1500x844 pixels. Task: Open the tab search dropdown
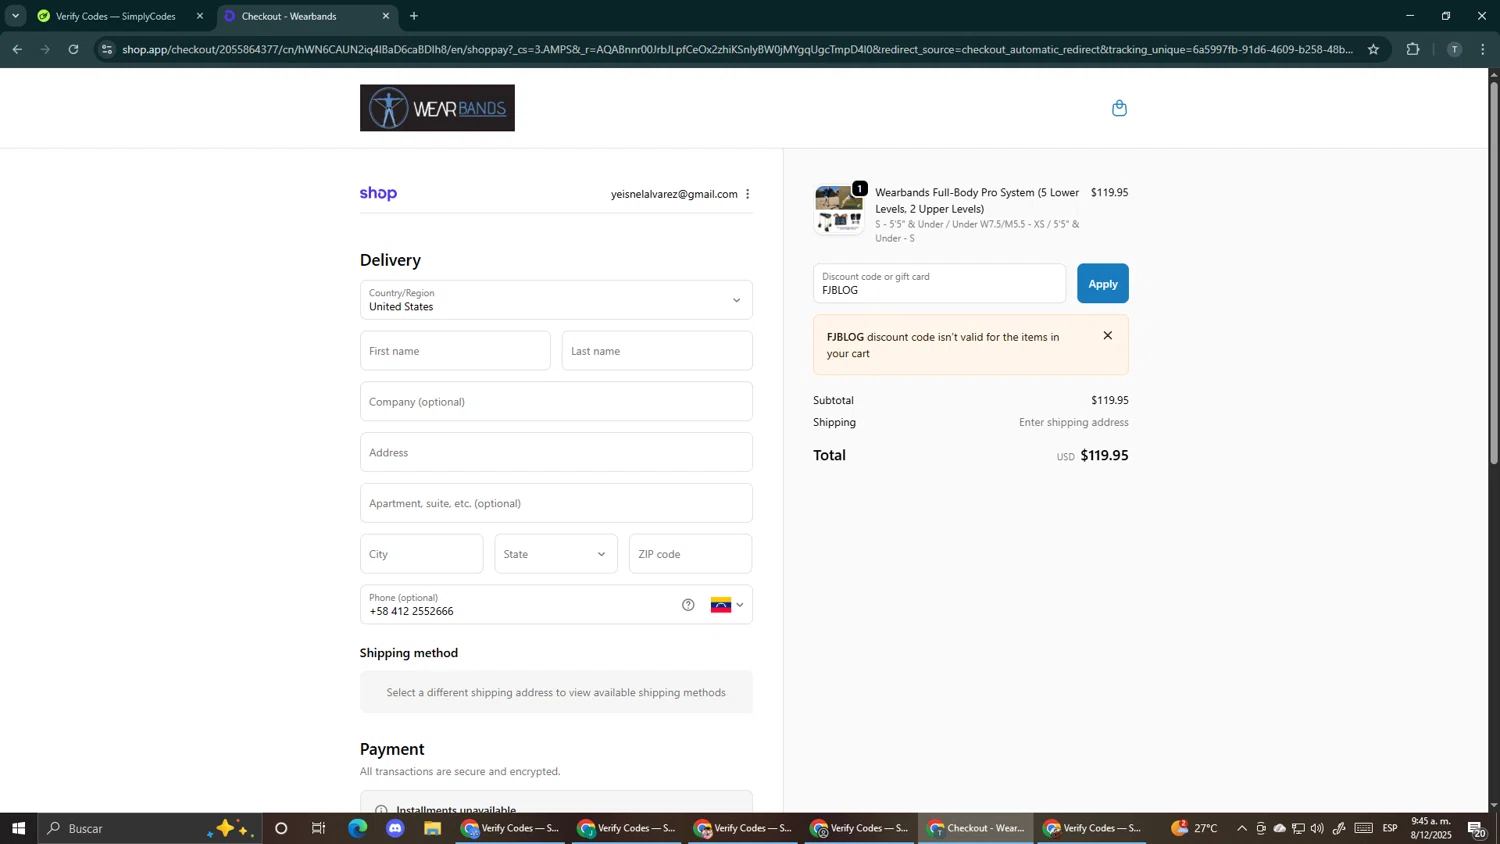pos(15,16)
